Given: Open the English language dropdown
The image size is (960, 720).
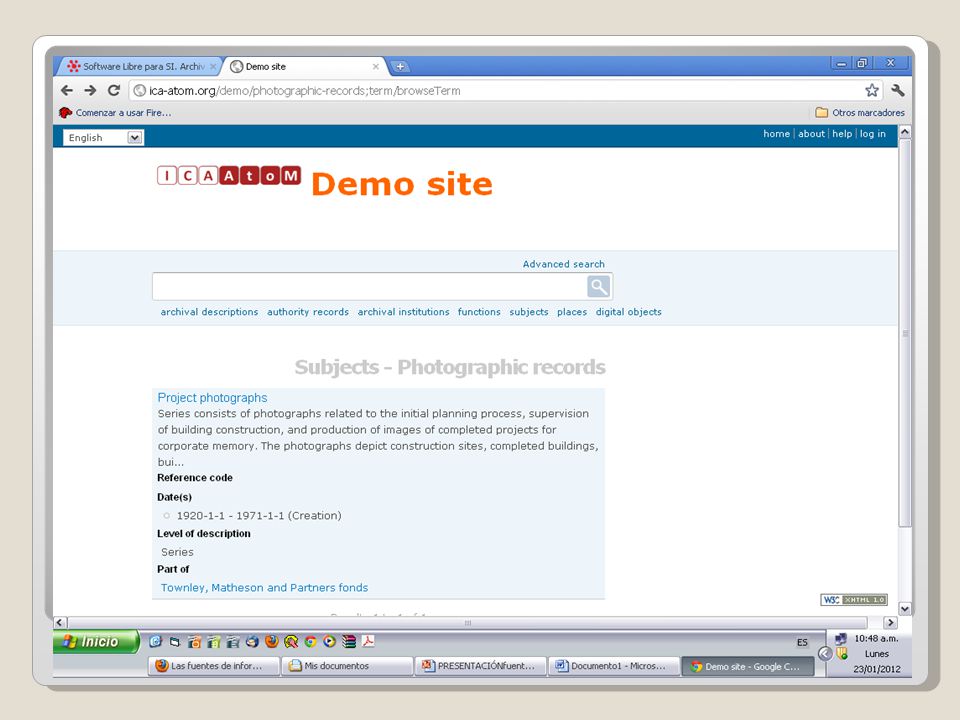Looking at the screenshot, I should click(103, 138).
